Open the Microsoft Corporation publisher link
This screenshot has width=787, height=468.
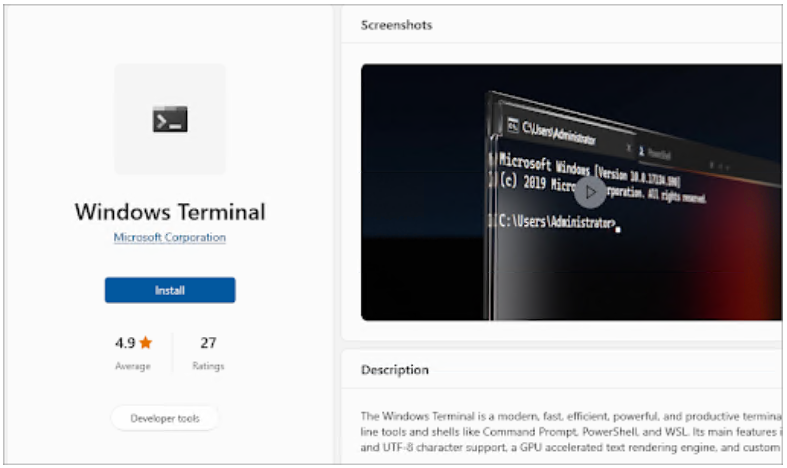[x=170, y=238]
